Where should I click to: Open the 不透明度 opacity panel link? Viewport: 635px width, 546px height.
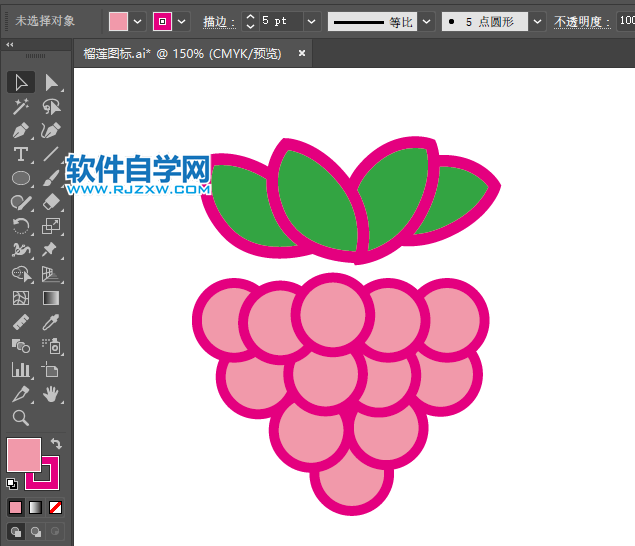pyautogui.click(x=579, y=21)
